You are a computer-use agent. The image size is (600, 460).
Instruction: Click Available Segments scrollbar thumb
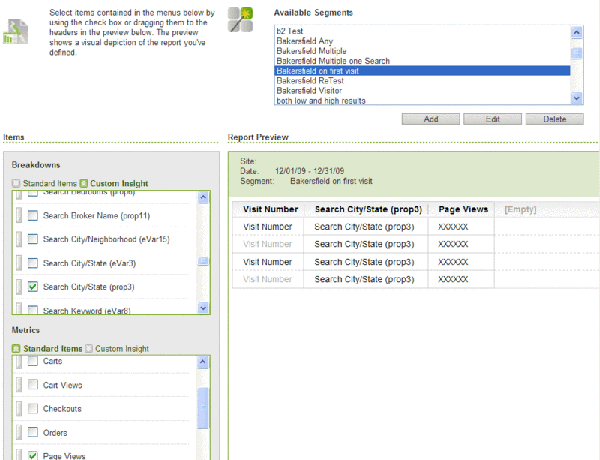(576, 53)
